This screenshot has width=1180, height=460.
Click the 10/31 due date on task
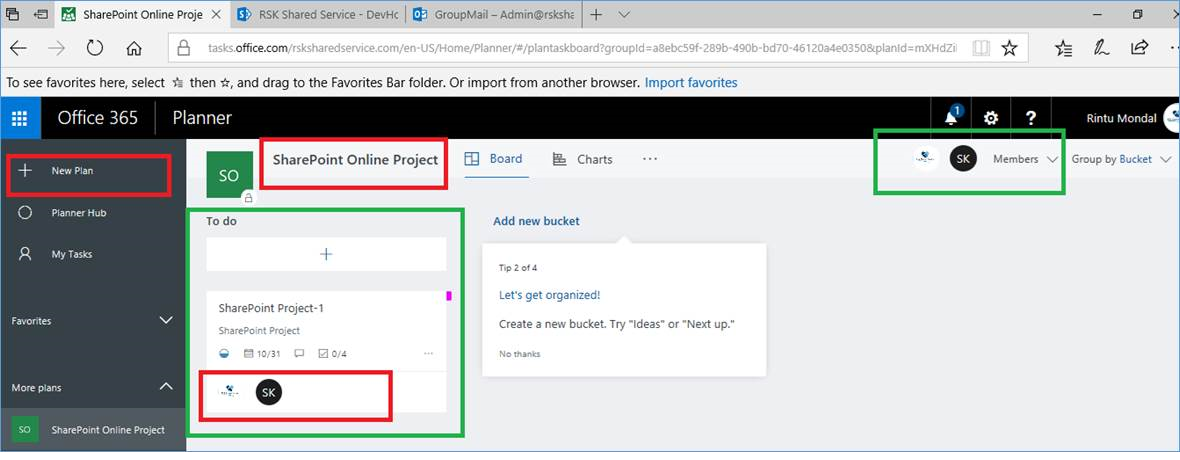pyautogui.click(x=263, y=353)
